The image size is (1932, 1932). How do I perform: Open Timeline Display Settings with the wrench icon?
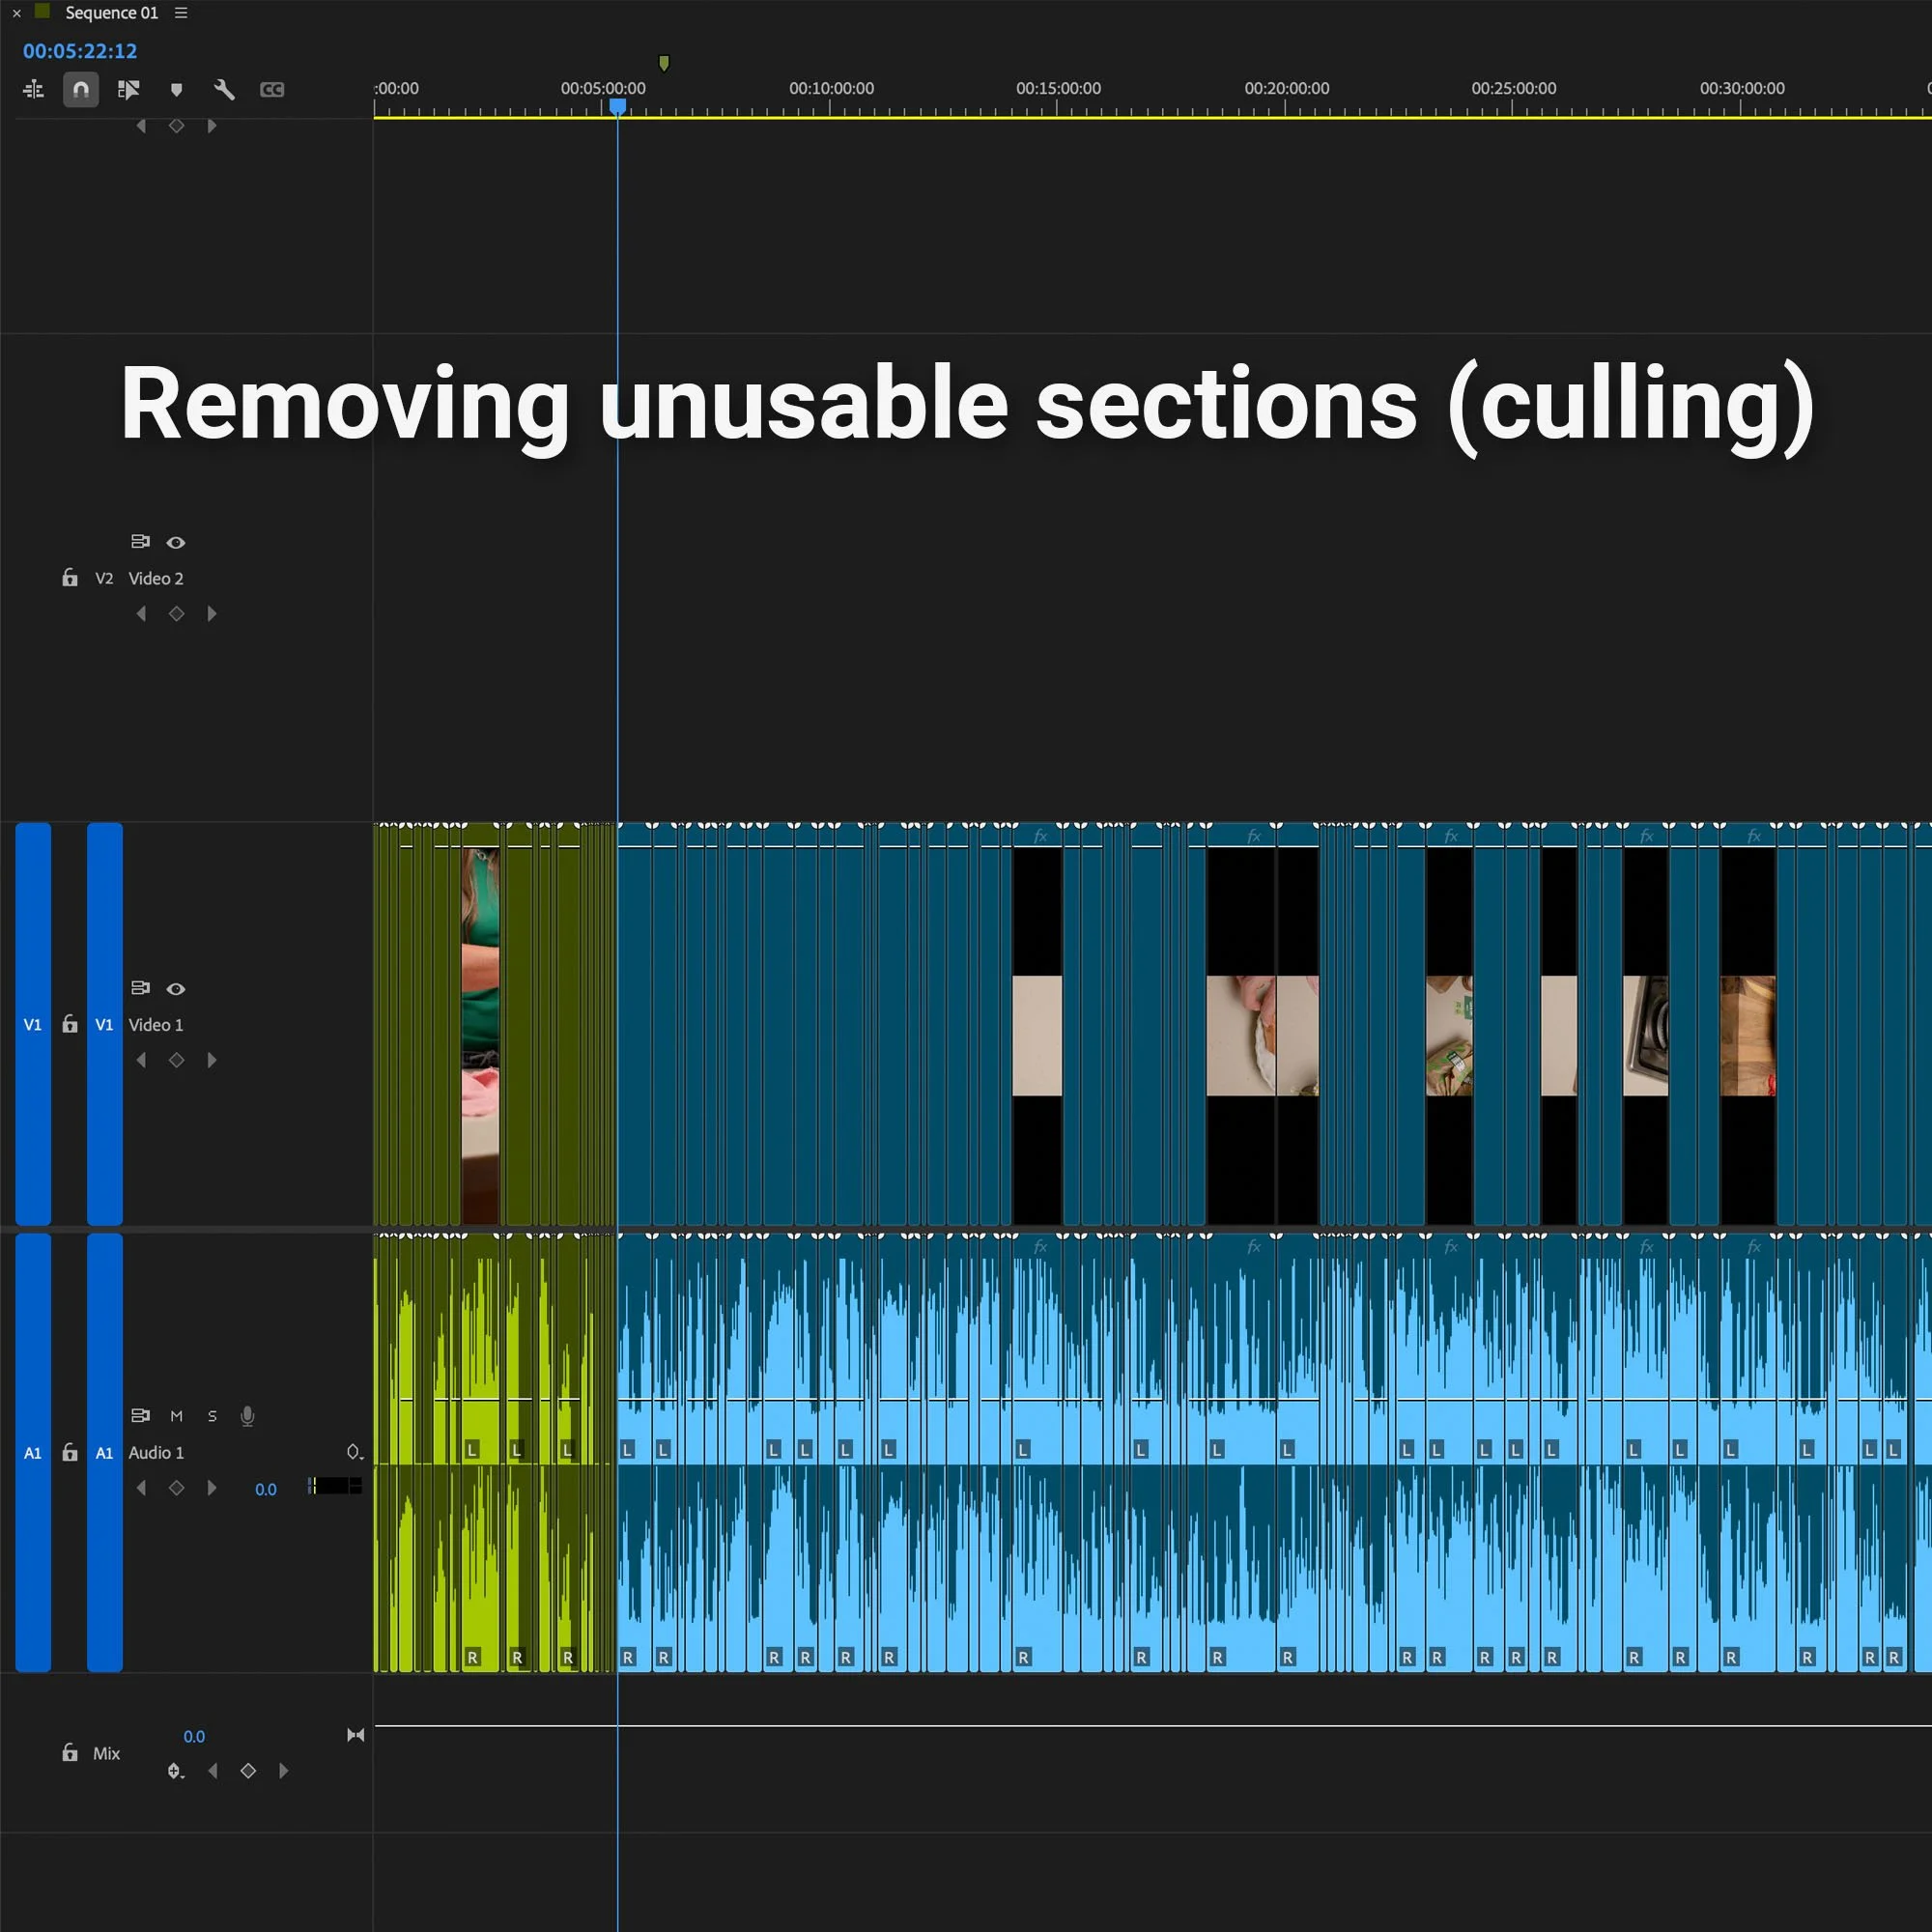point(225,89)
